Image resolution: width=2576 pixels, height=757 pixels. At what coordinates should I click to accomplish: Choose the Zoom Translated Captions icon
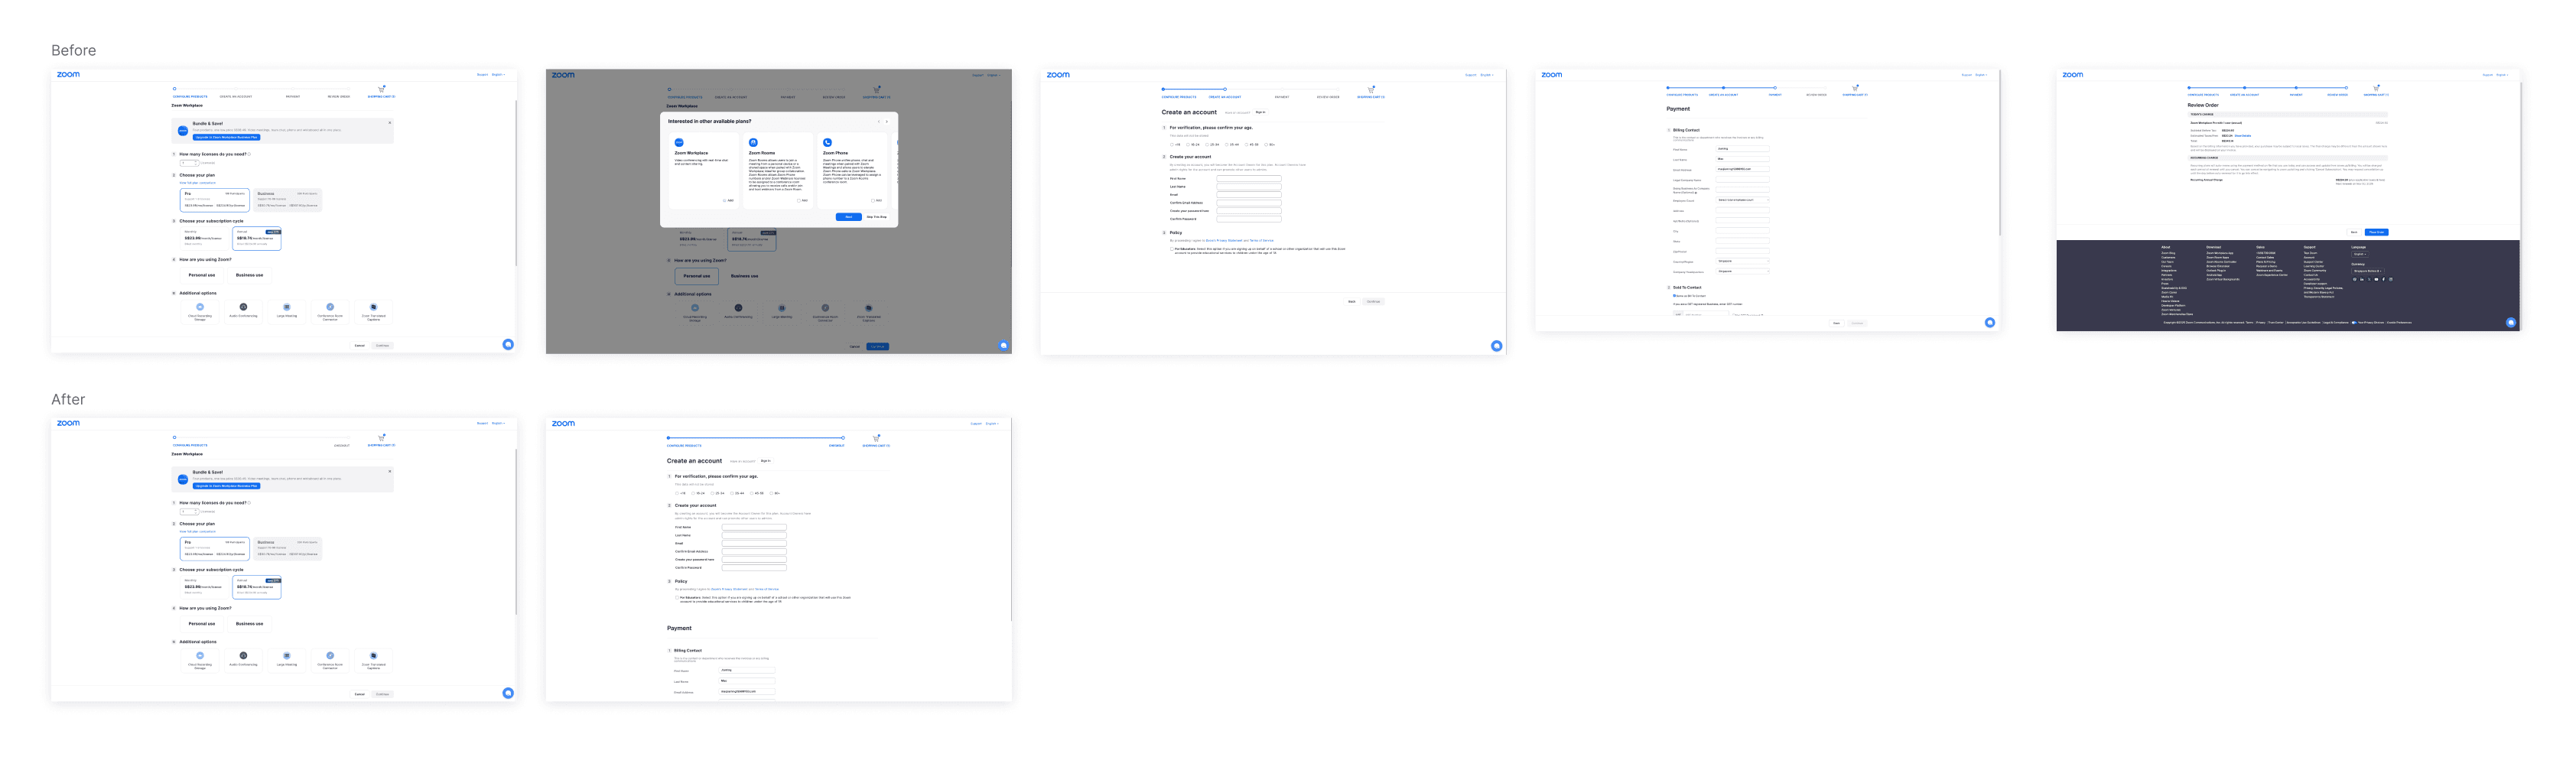pyautogui.click(x=374, y=307)
